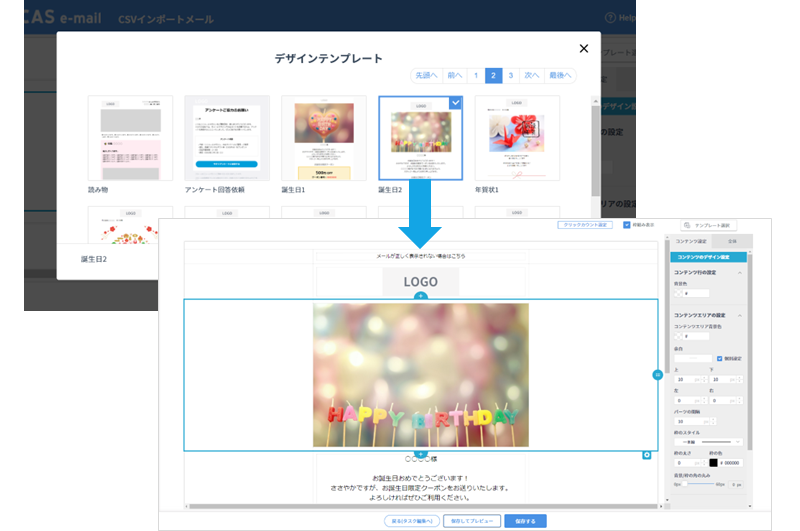Click the 右 margin stepper arrows
This screenshot has height=531, width=800.
pos(740,400)
